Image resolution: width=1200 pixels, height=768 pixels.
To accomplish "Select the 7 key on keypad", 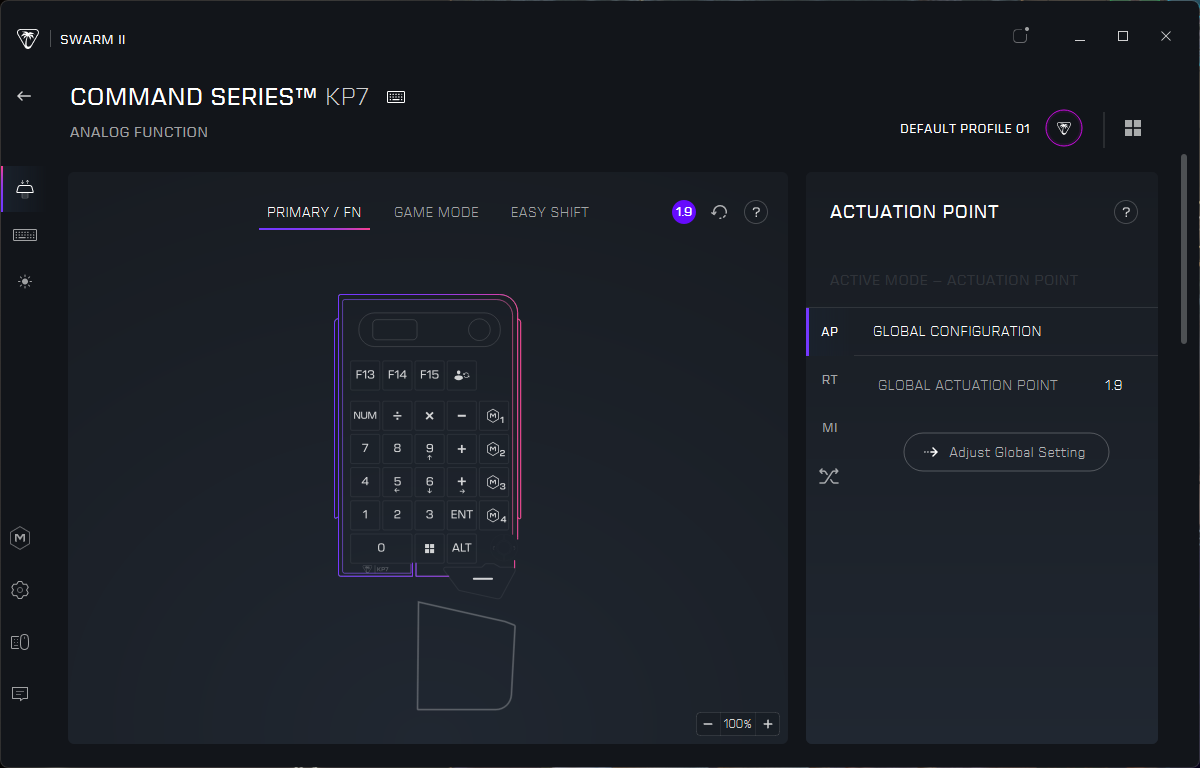I will 365,449.
